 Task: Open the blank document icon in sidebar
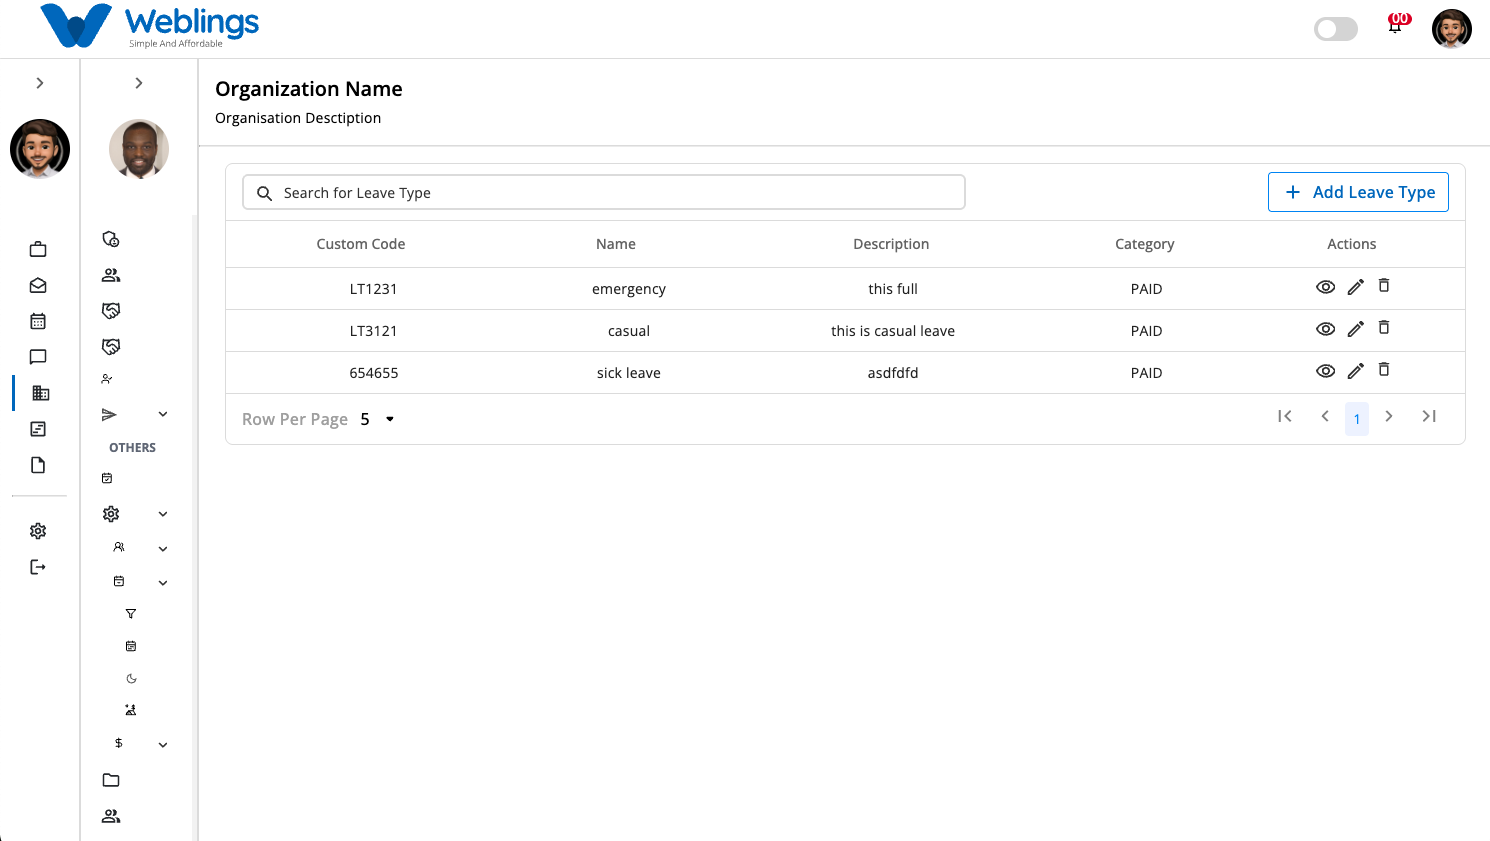coord(38,465)
